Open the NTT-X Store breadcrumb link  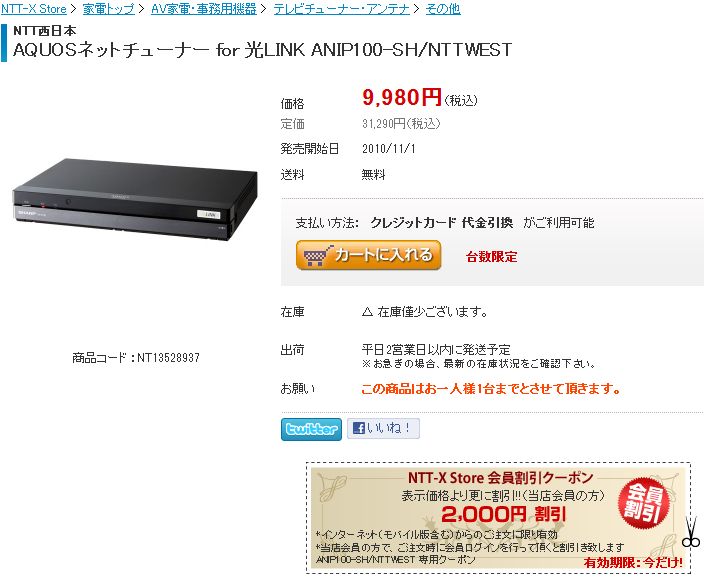(33, 9)
